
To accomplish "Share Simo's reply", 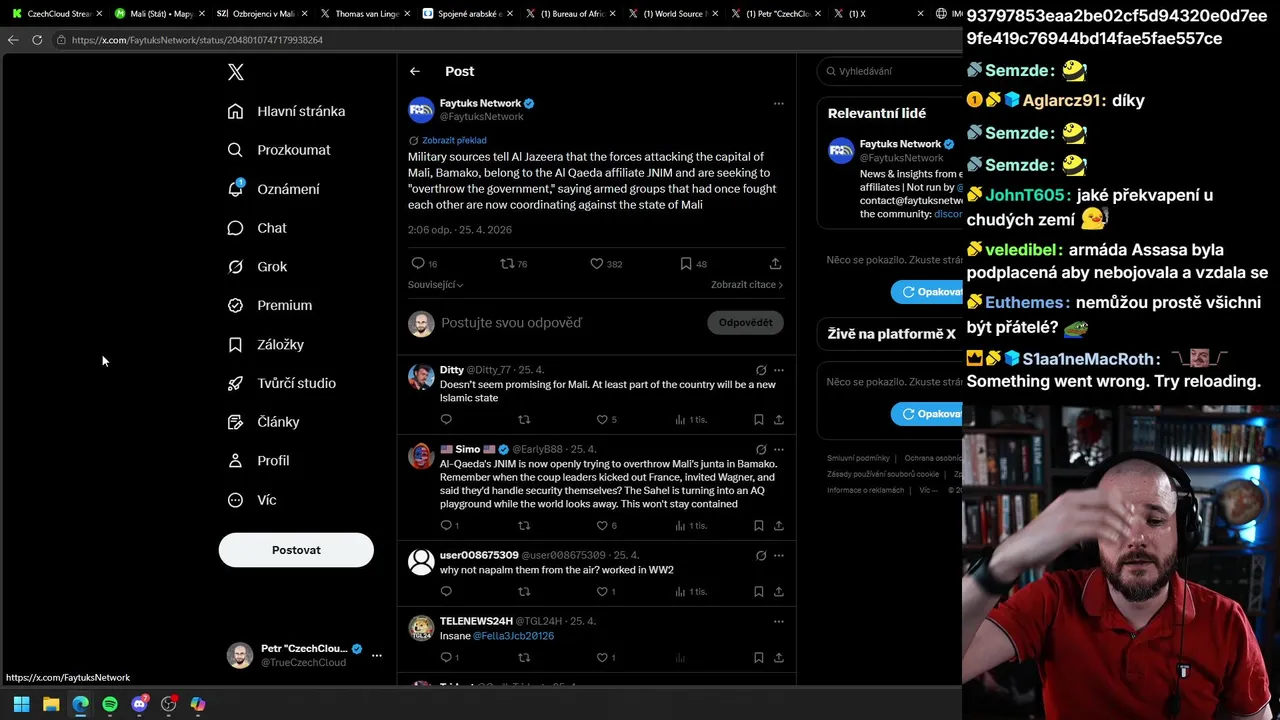I will tap(778, 525).
